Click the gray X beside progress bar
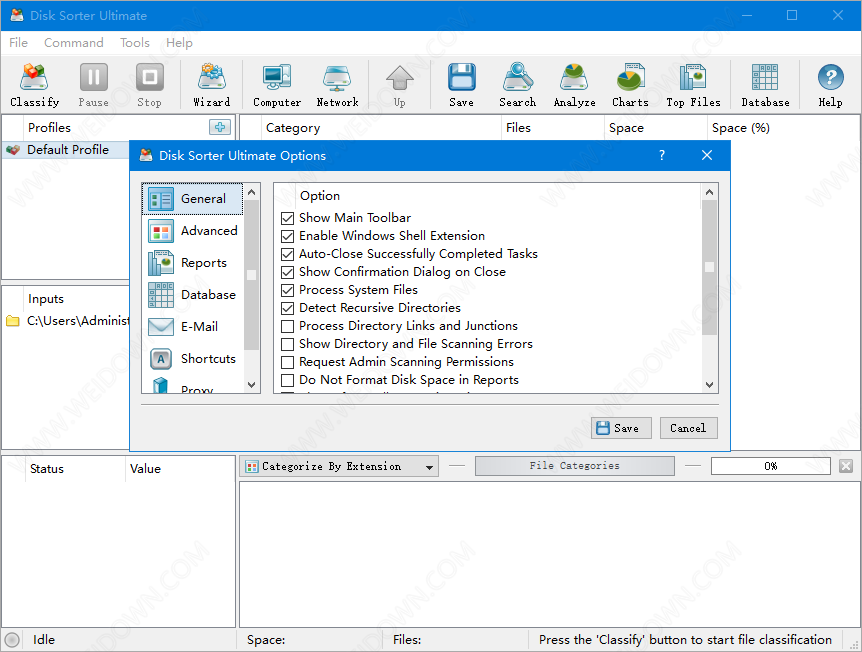This screenshot has width=862, height=652. [846, 466]
